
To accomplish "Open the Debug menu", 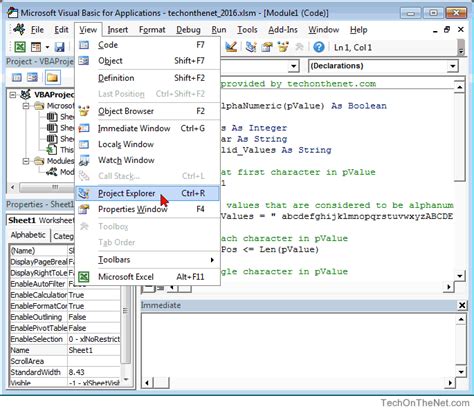I will (188, 30).
